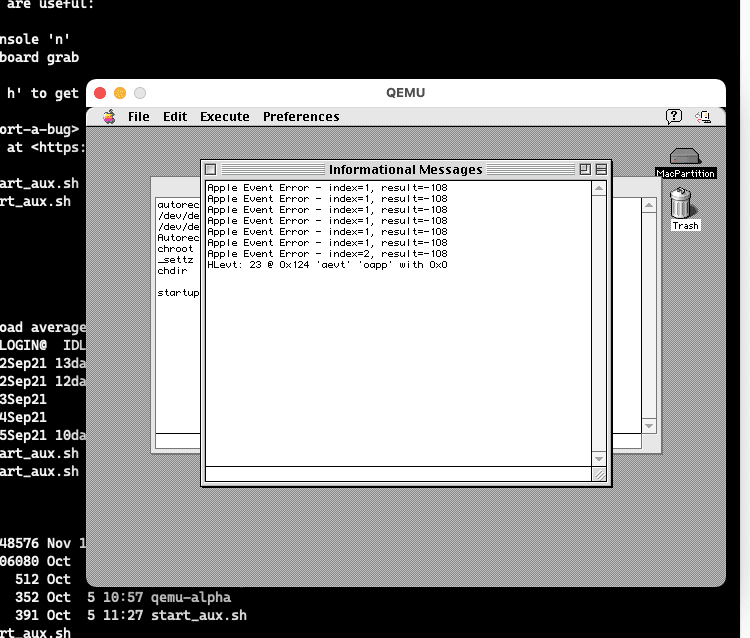Open the application switcher menu icon
Image resolution: width=750 pixels, height=638 pixels.
pyautogui.click(x=703, y=117)
